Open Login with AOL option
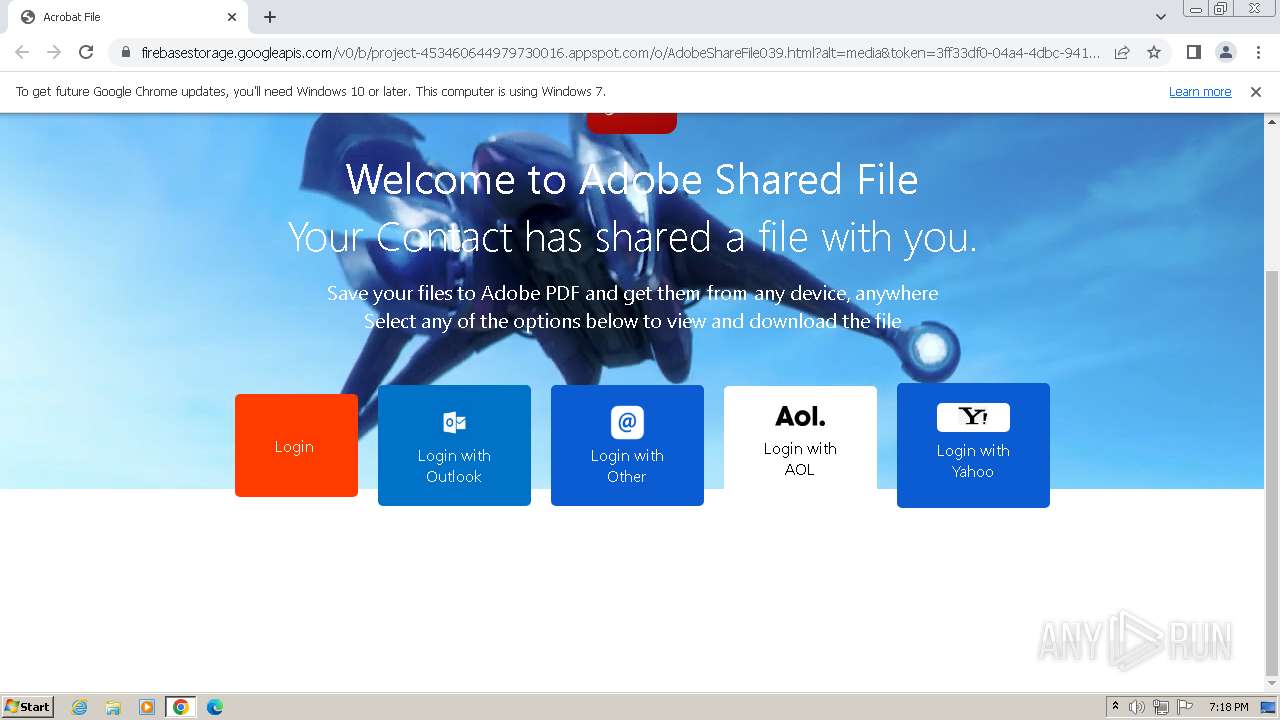1280x720 pixels. tap(800, 438)
